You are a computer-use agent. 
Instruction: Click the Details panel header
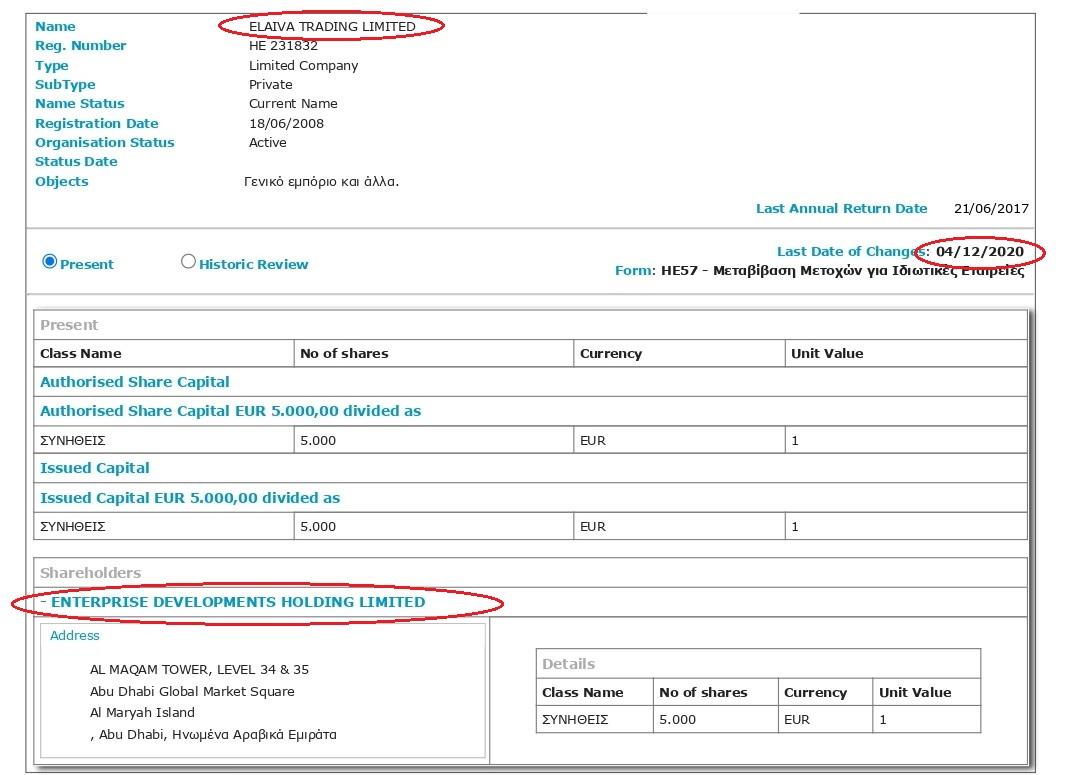coord(568,664)
